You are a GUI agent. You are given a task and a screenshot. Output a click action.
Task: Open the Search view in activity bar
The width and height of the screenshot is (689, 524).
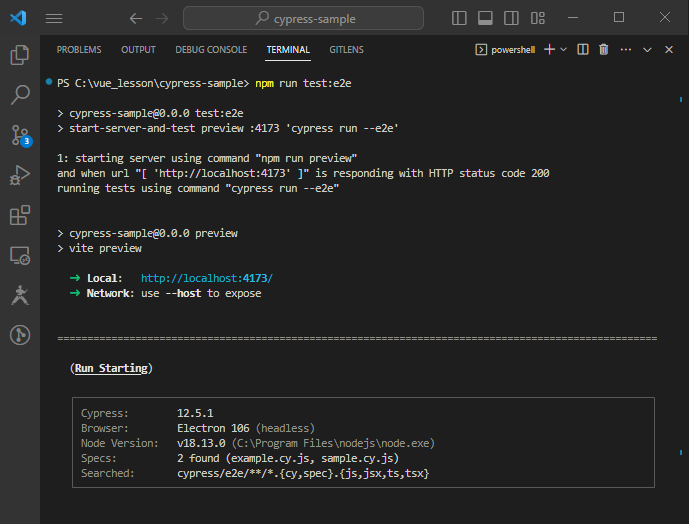20,95
